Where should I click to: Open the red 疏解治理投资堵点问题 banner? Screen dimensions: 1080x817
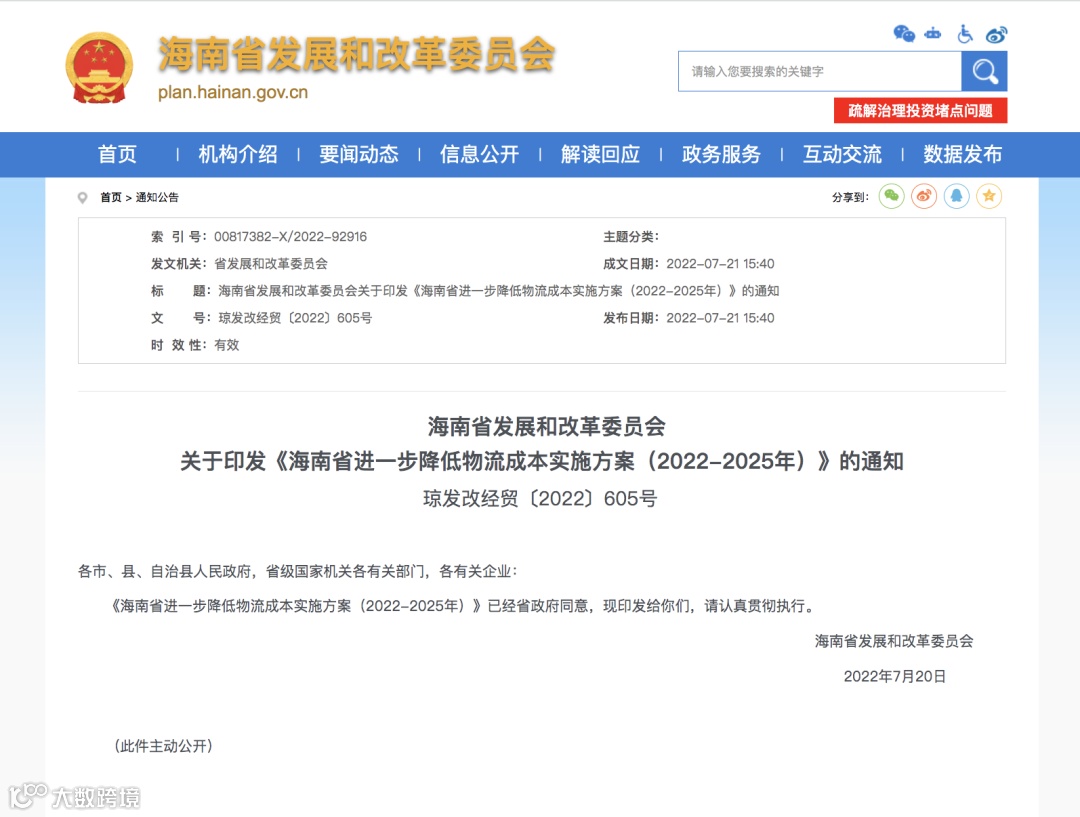pyautogui.click(x=920, y=110)
